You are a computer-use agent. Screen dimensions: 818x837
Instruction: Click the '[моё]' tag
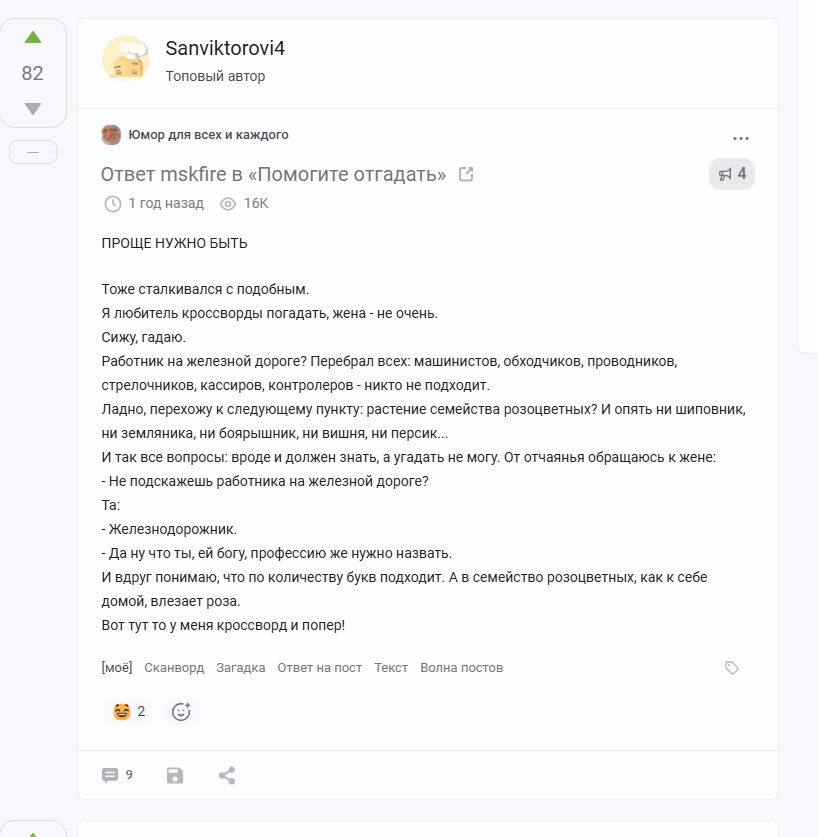[x=117, y=668]
